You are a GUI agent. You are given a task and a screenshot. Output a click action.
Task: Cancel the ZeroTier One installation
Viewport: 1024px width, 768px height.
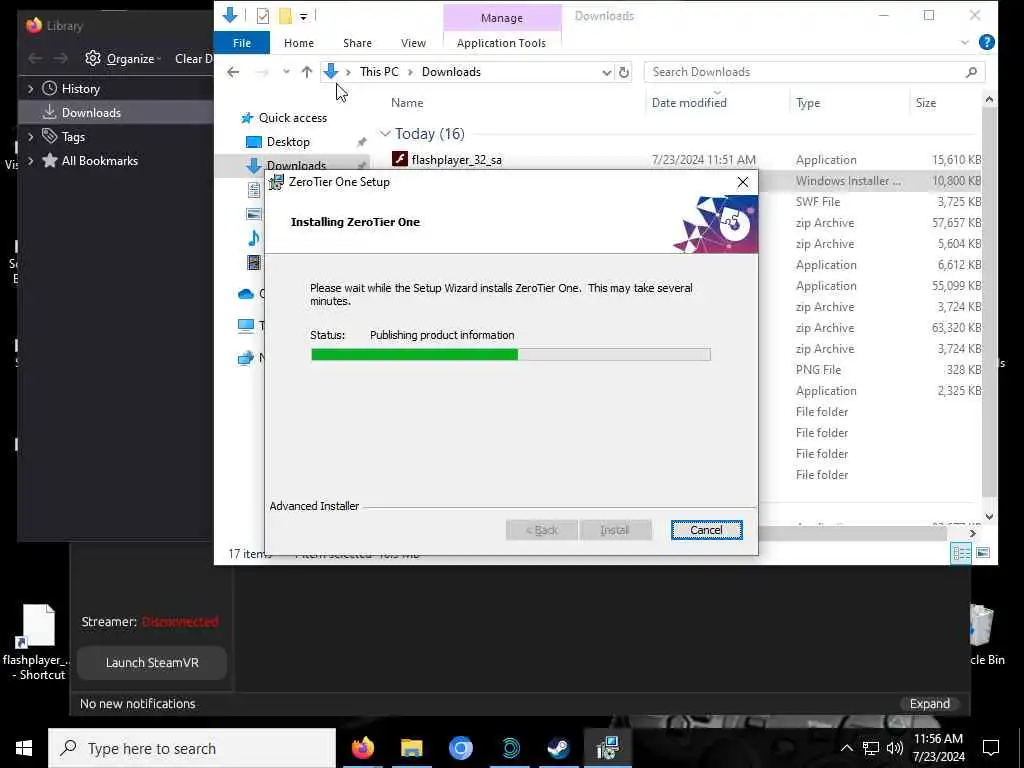coord(706,530)
